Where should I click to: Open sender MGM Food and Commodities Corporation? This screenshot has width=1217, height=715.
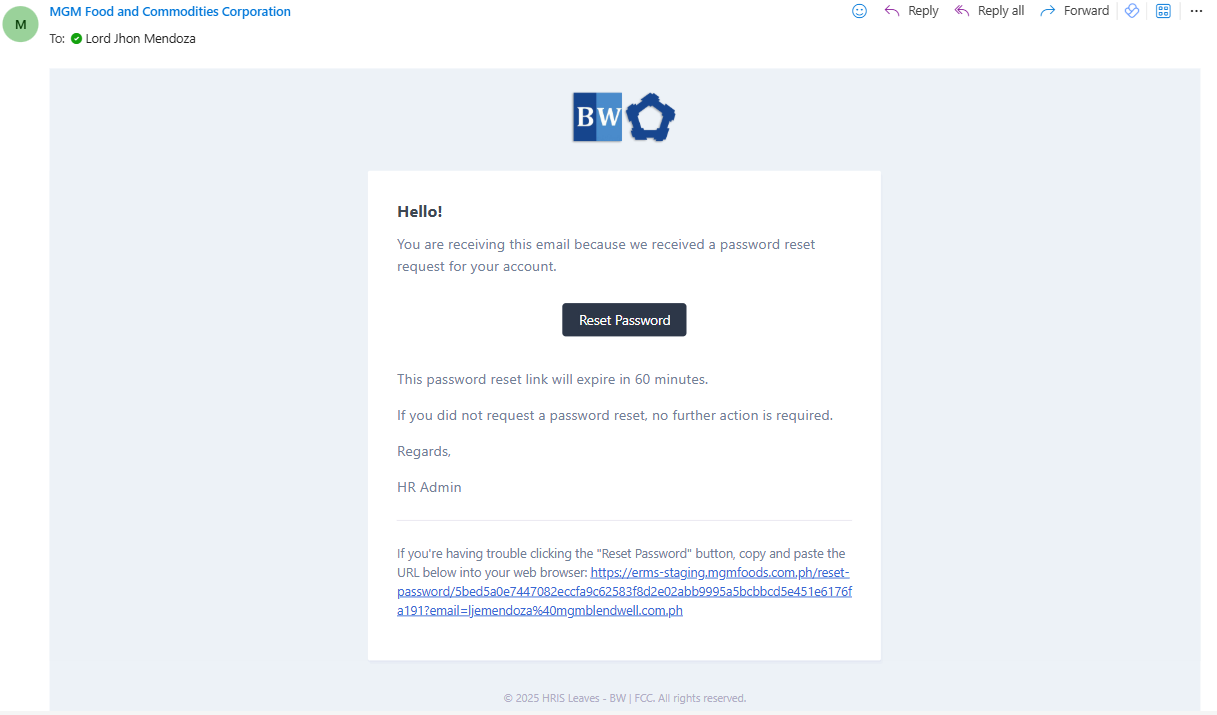(170, 12)
